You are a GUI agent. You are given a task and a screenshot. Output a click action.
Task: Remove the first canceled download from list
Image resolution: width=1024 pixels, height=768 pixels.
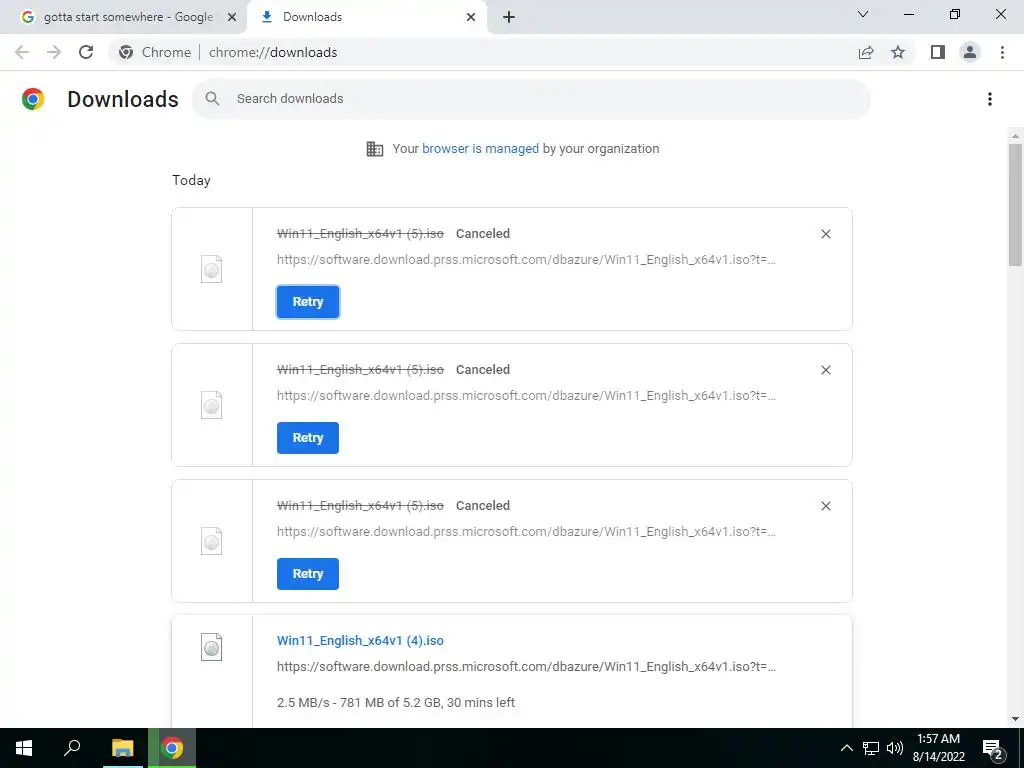point(825,234)
